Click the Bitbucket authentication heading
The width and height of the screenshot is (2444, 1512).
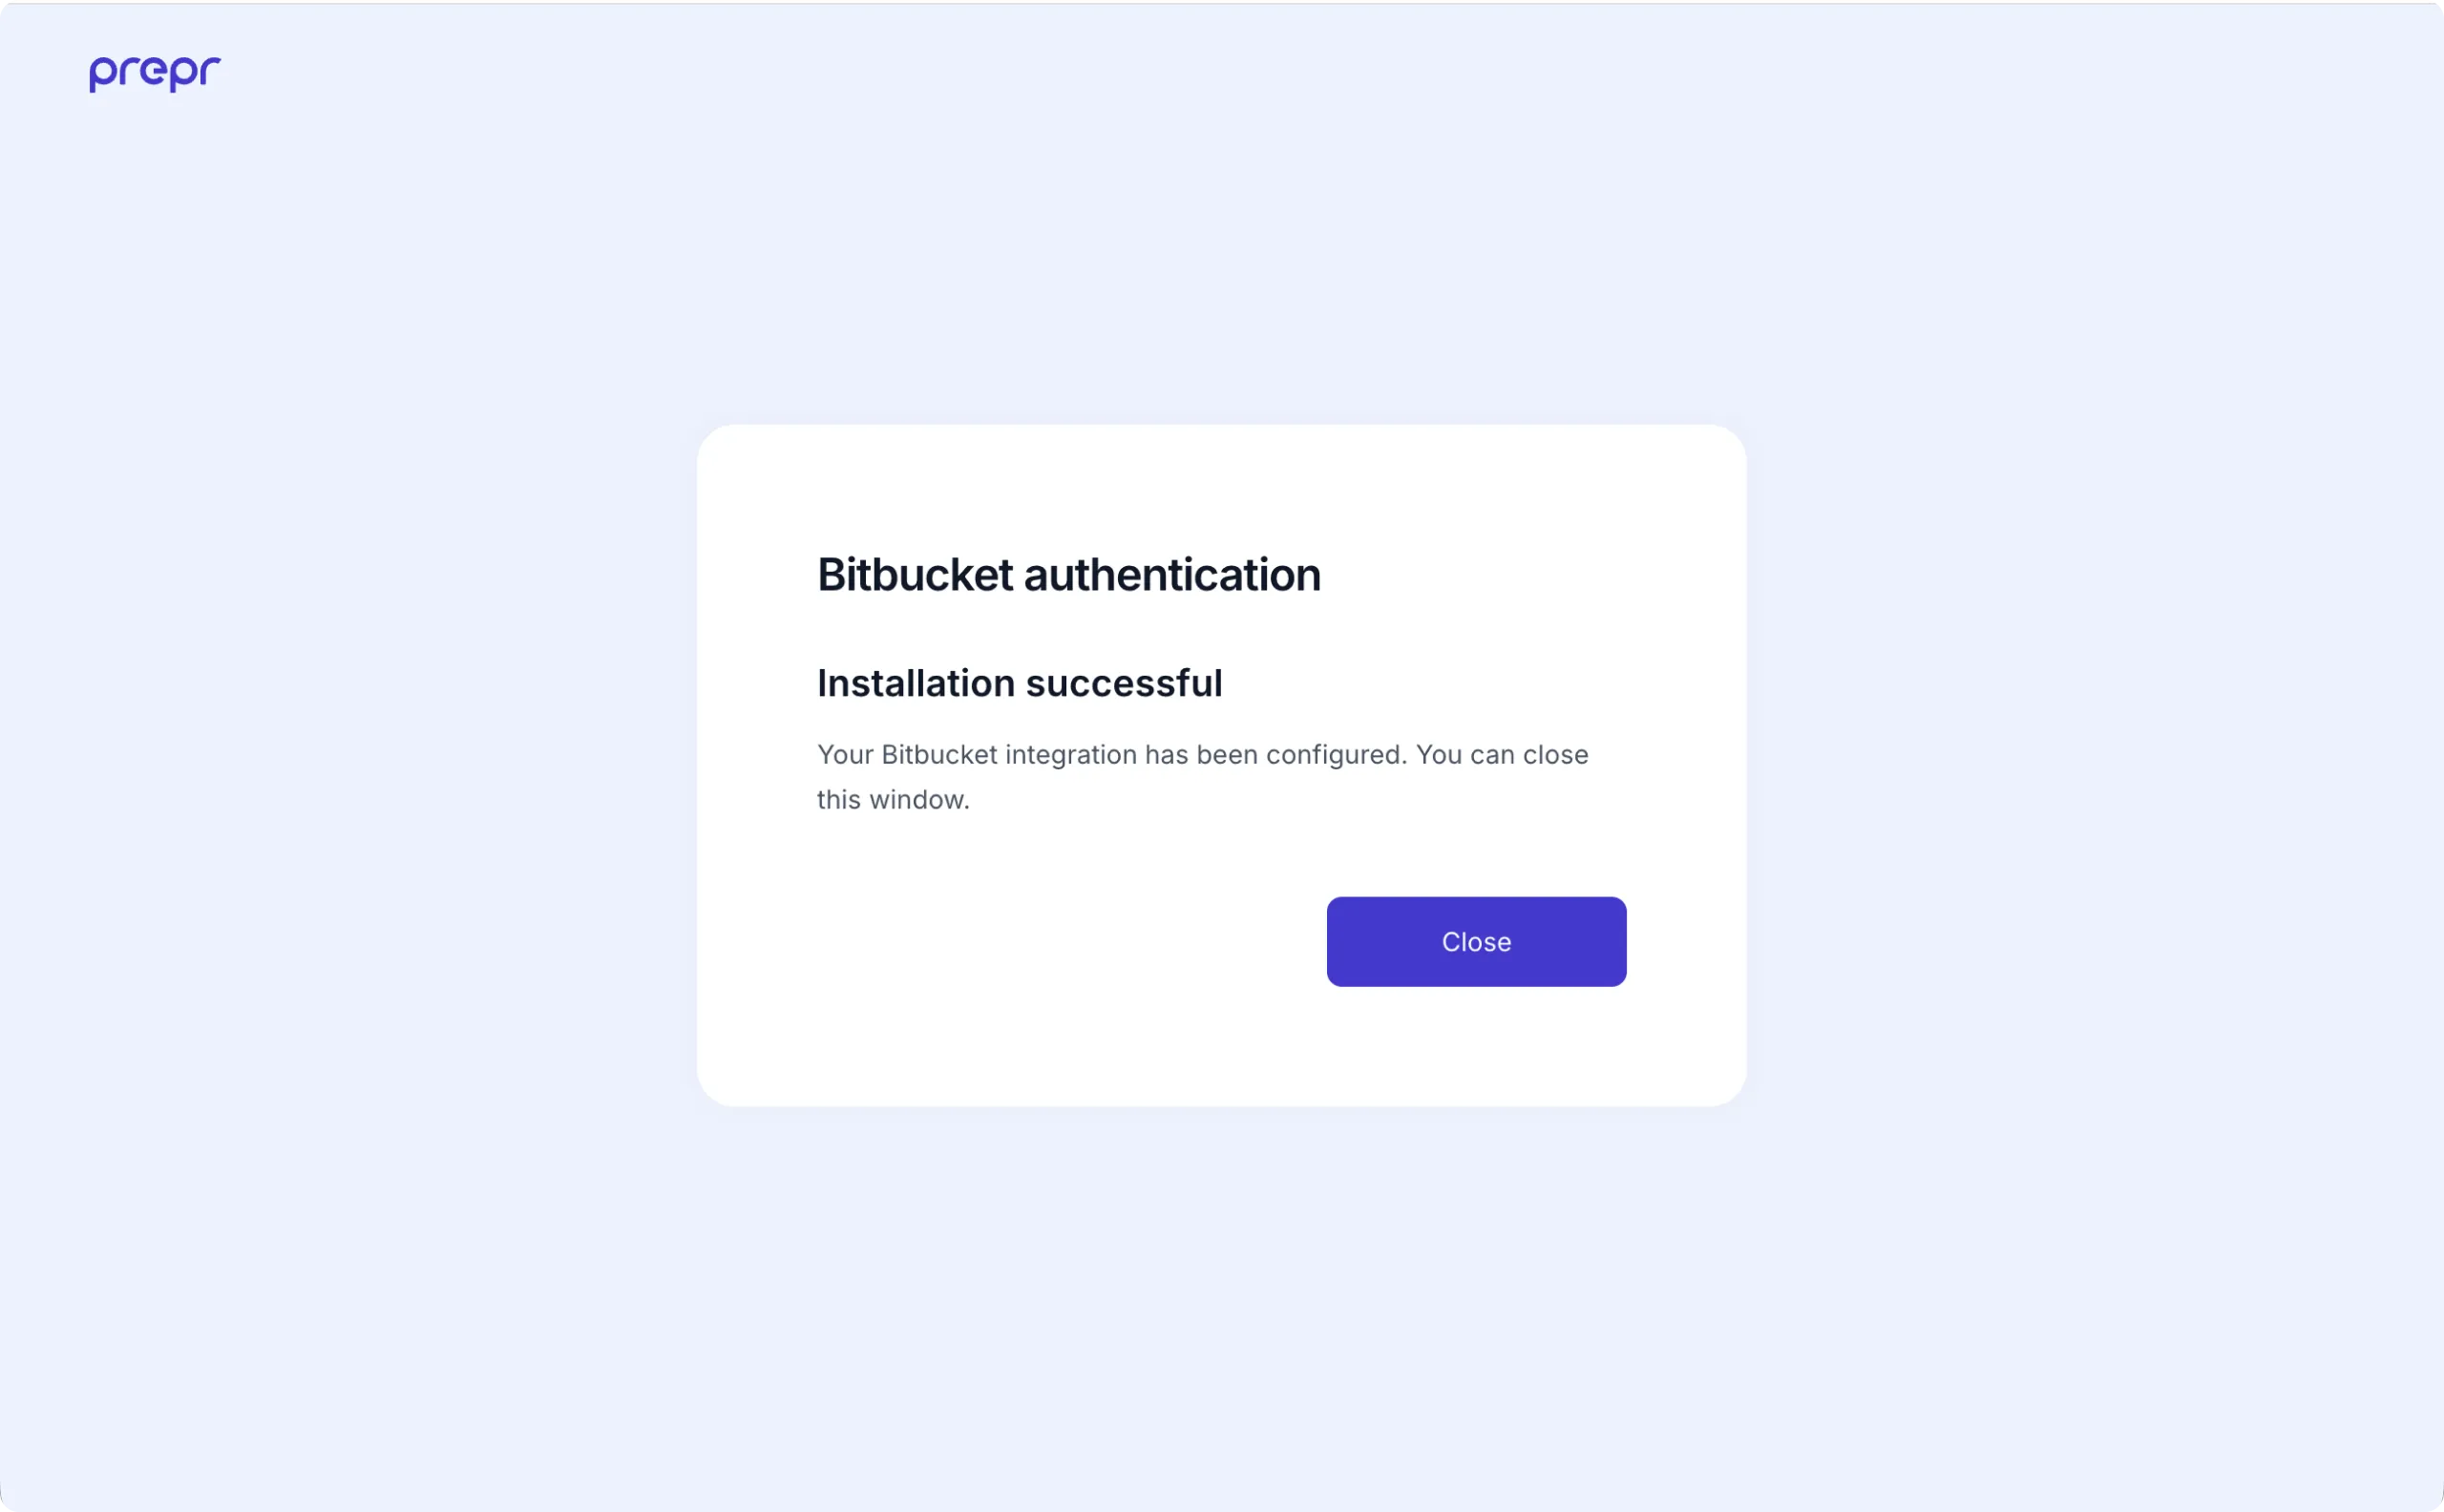click(x=1068, y=574)
